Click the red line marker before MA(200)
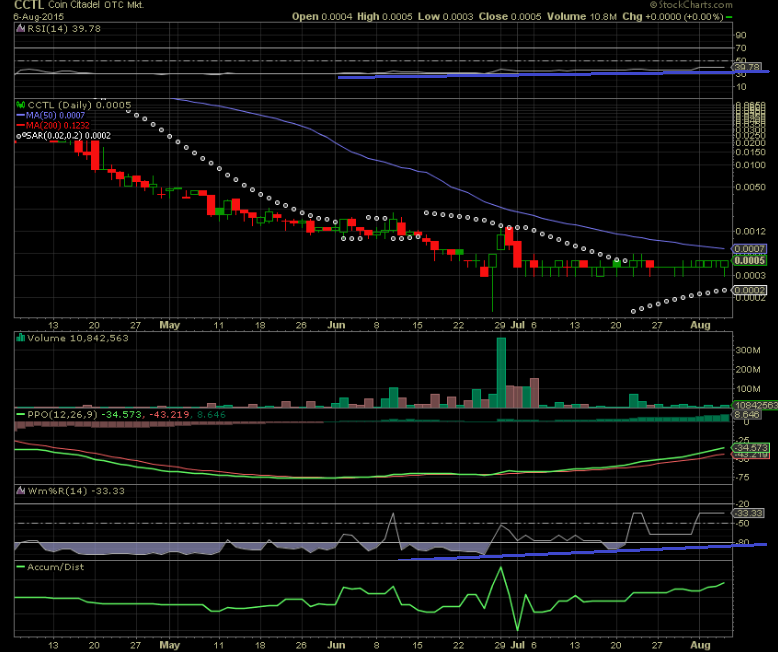This screenshot has height=652, width=778. pyautogui.click(x=20, y=126)
